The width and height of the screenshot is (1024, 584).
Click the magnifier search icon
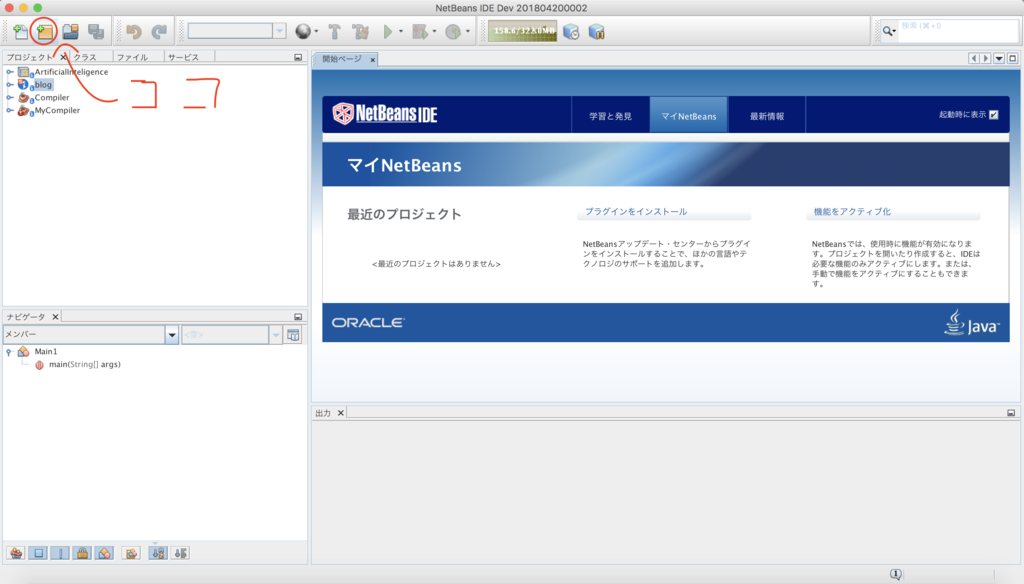click(x=888, y=31)
